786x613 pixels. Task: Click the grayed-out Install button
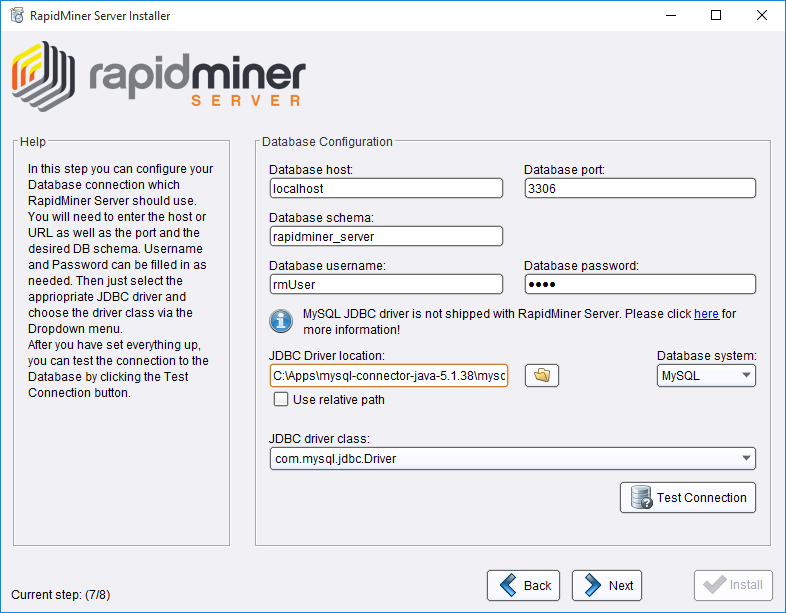(733, 585)
